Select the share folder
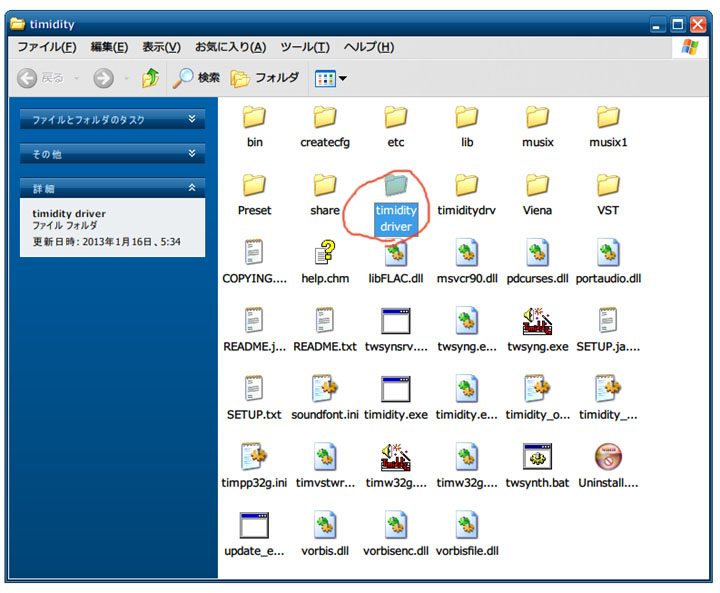 325,194
